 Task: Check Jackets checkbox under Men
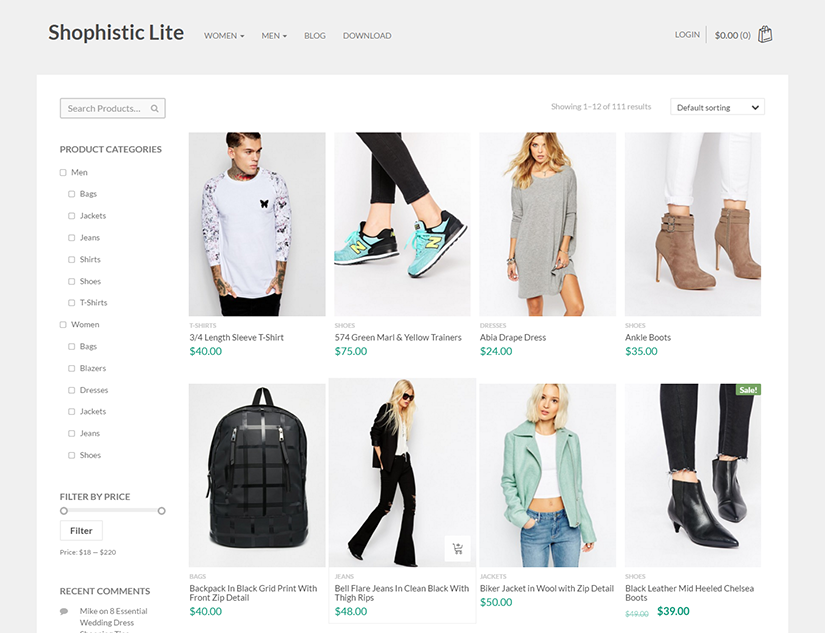coord(72,216)
